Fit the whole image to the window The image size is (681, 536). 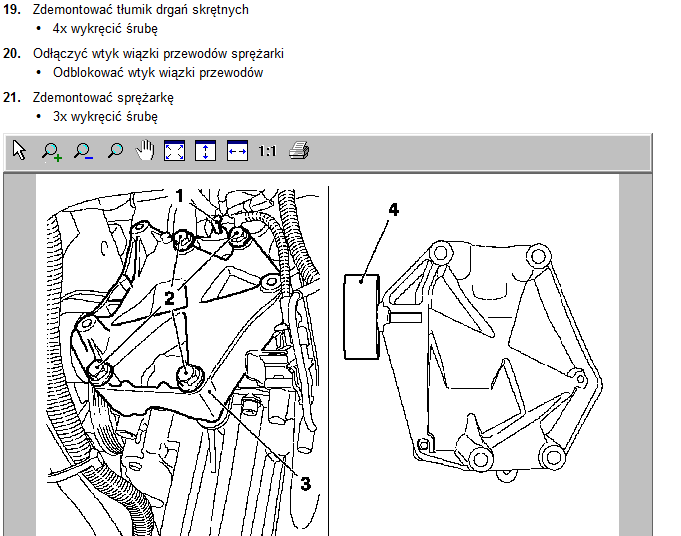(x=175, y=151)
